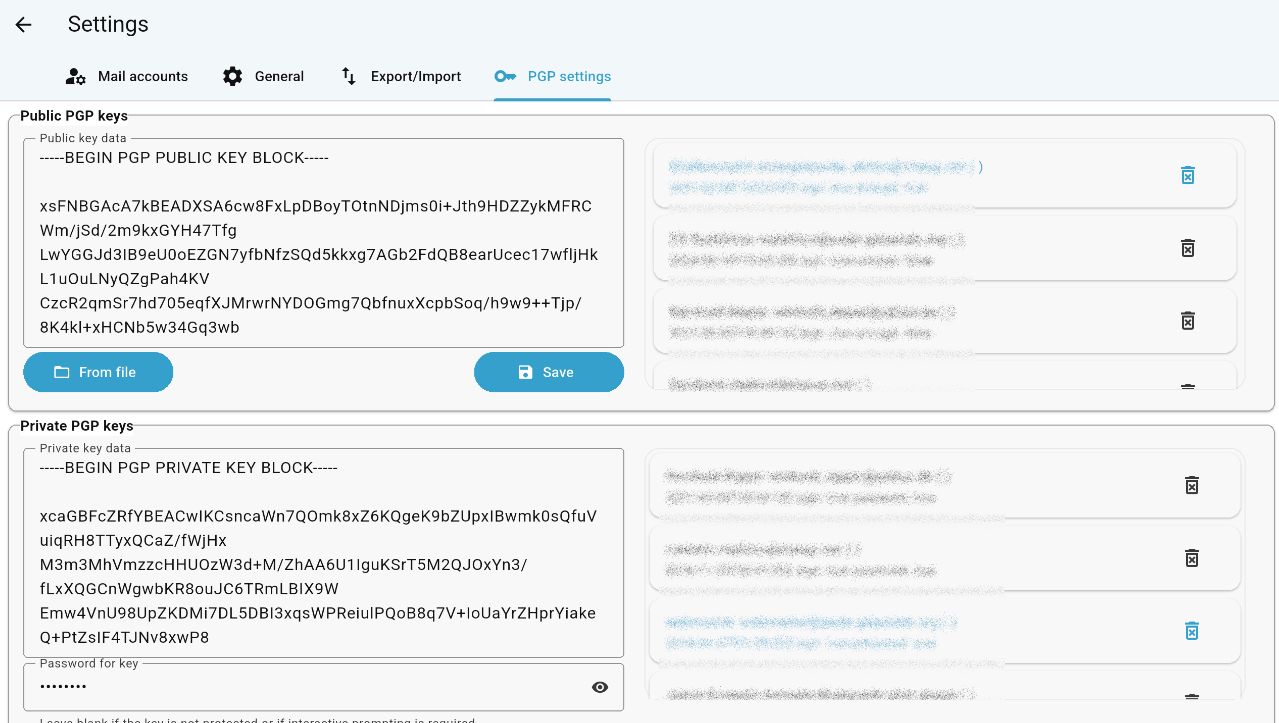Save the public key data
The width and height of the screenshot is (1279, 723).
point(549,372)
